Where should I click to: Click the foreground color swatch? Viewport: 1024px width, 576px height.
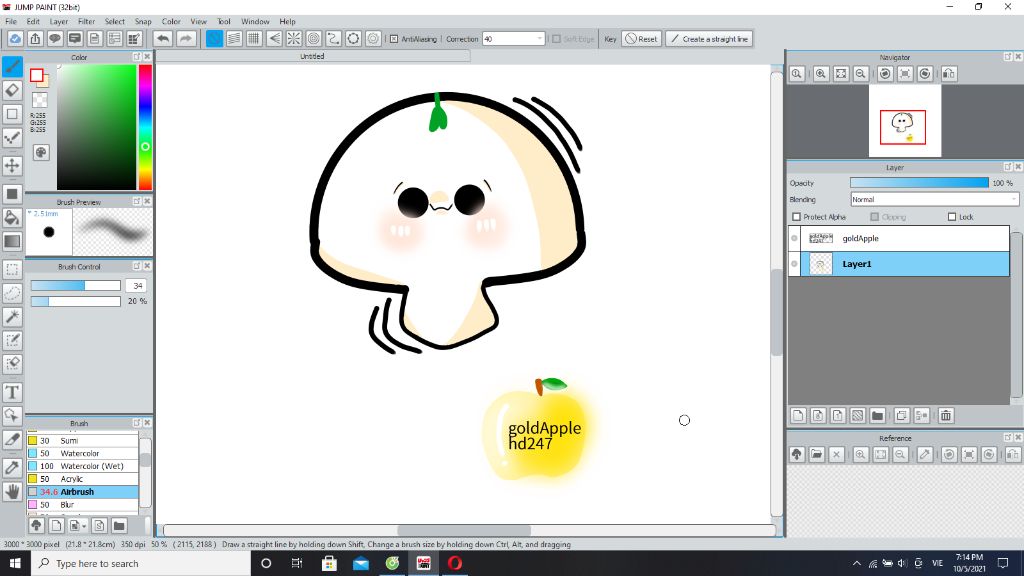tap(37, 75)
